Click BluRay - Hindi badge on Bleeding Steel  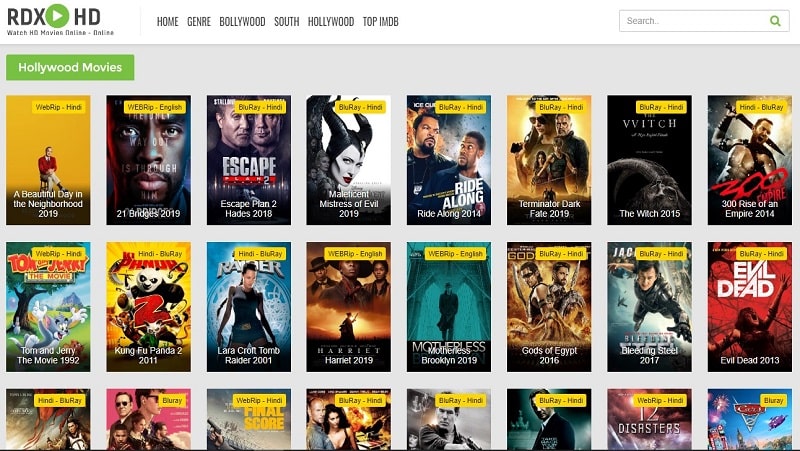pos(661,254)
